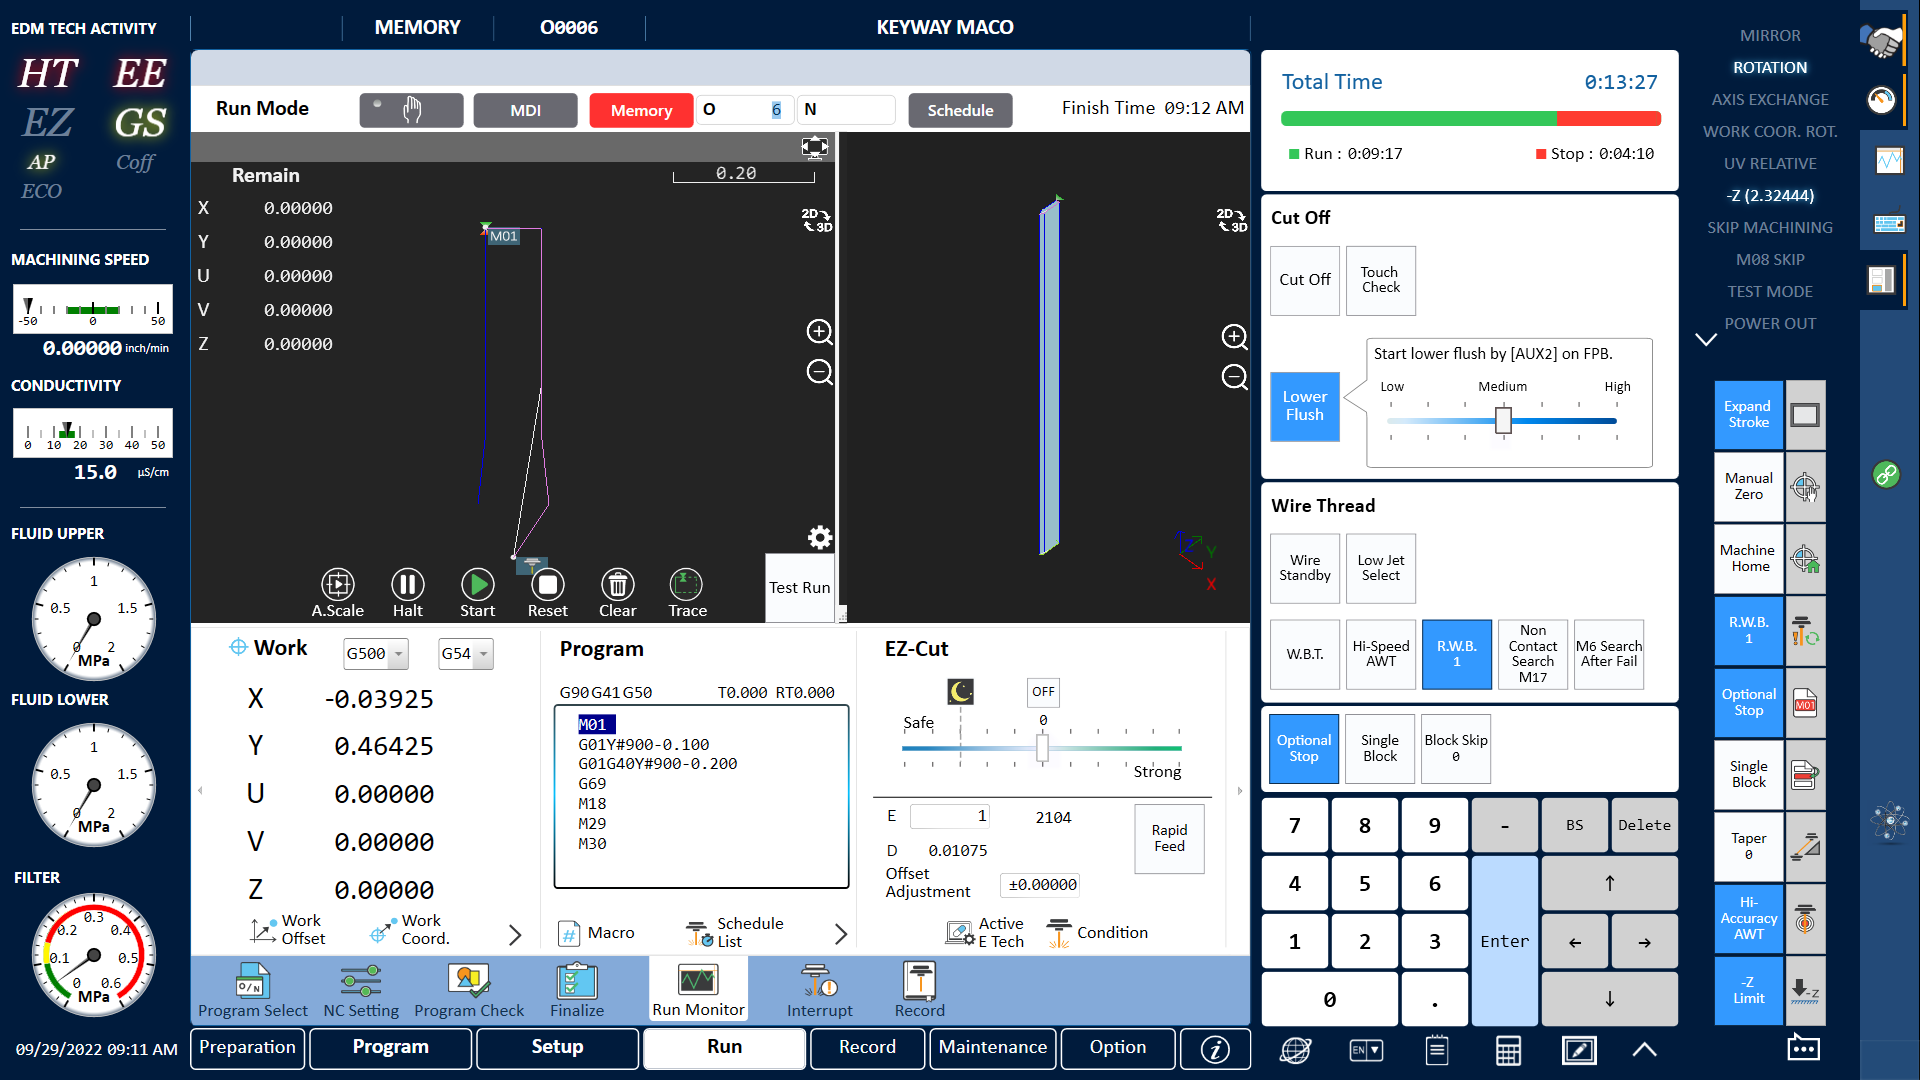Open the EN language selector
Image resolution: width=1920 pixels, height=1080 pixels.
point(1365,1050)
